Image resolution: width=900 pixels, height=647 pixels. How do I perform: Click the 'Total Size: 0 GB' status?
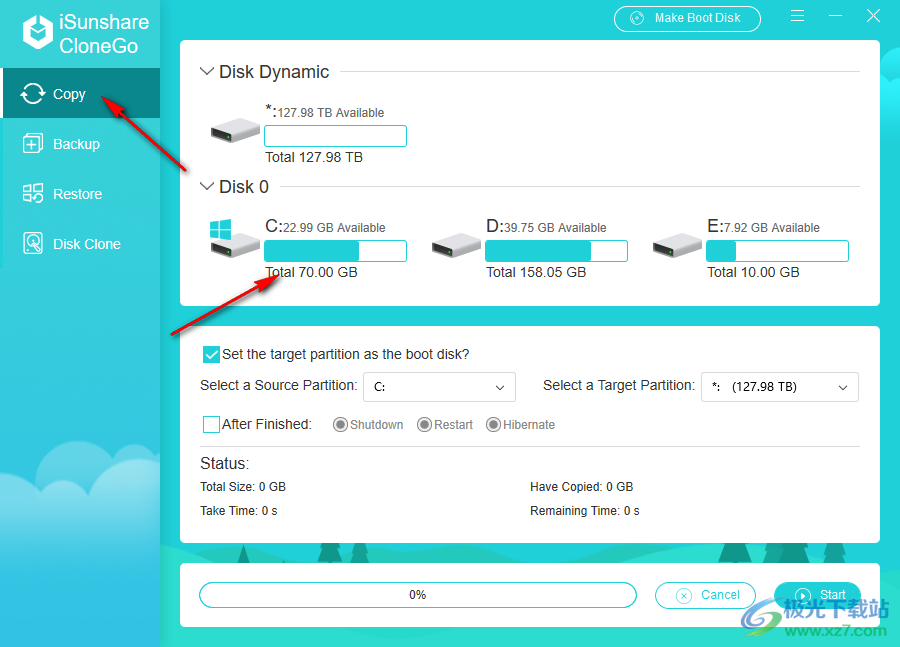click(243, 487)
